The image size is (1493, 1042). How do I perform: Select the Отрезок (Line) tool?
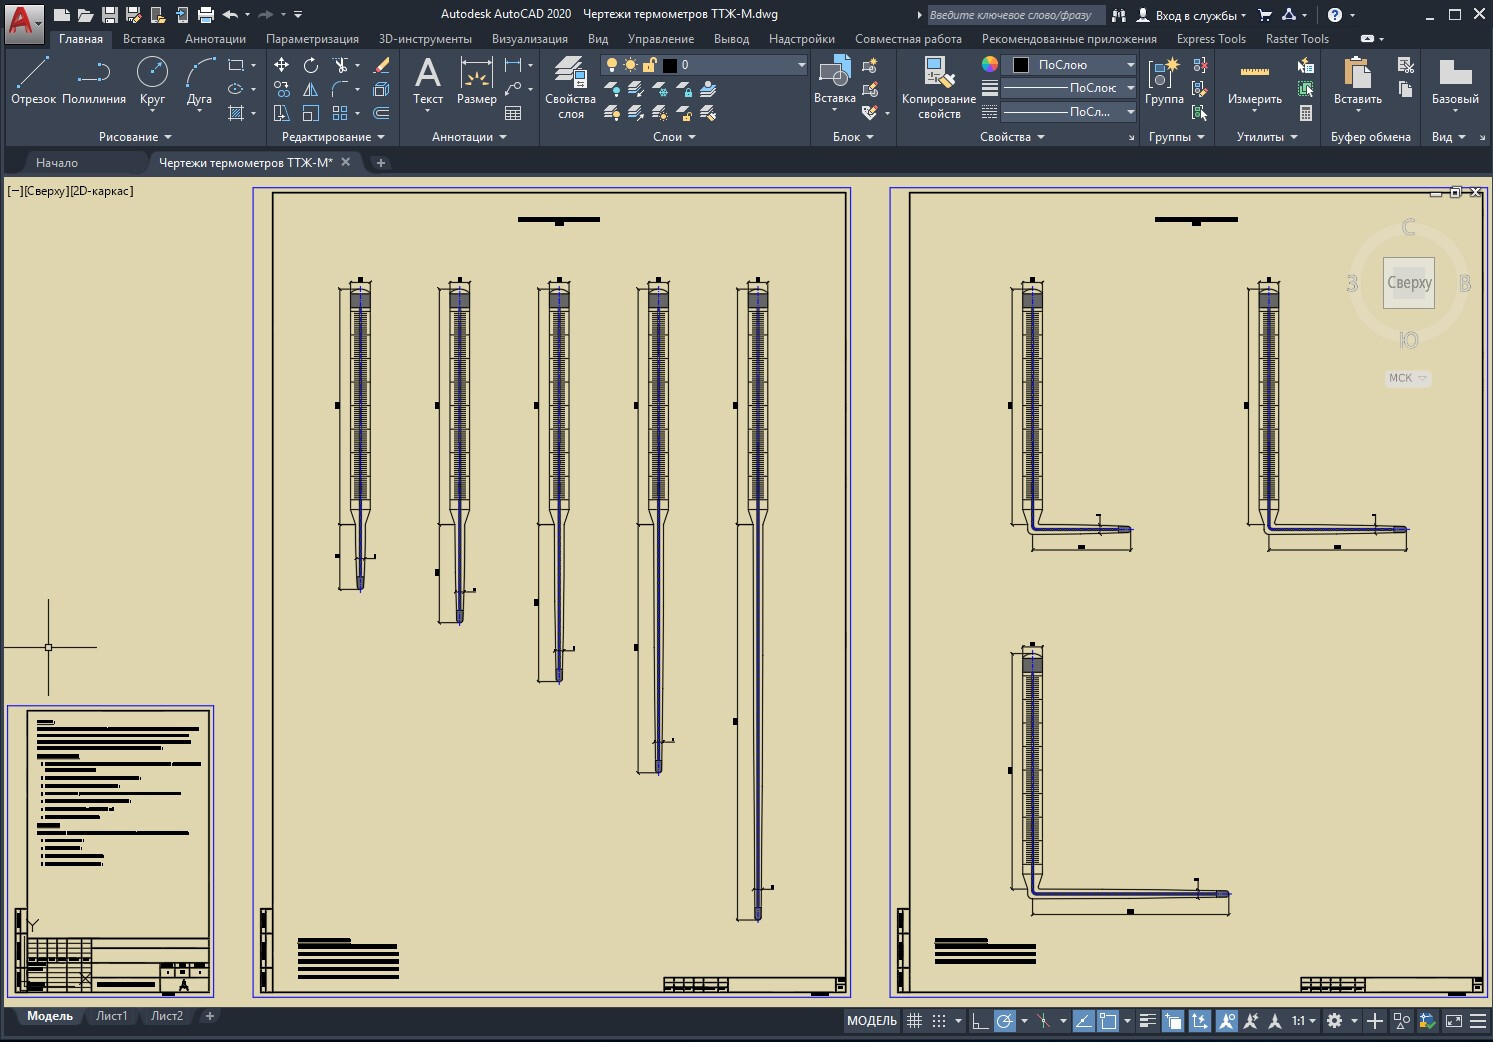pyautogui.click(x=33, y=80)
